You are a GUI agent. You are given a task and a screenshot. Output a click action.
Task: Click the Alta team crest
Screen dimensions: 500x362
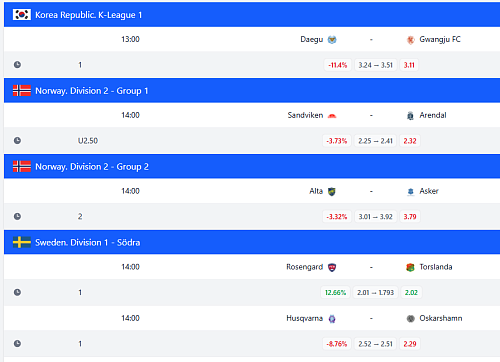(332, 192)
